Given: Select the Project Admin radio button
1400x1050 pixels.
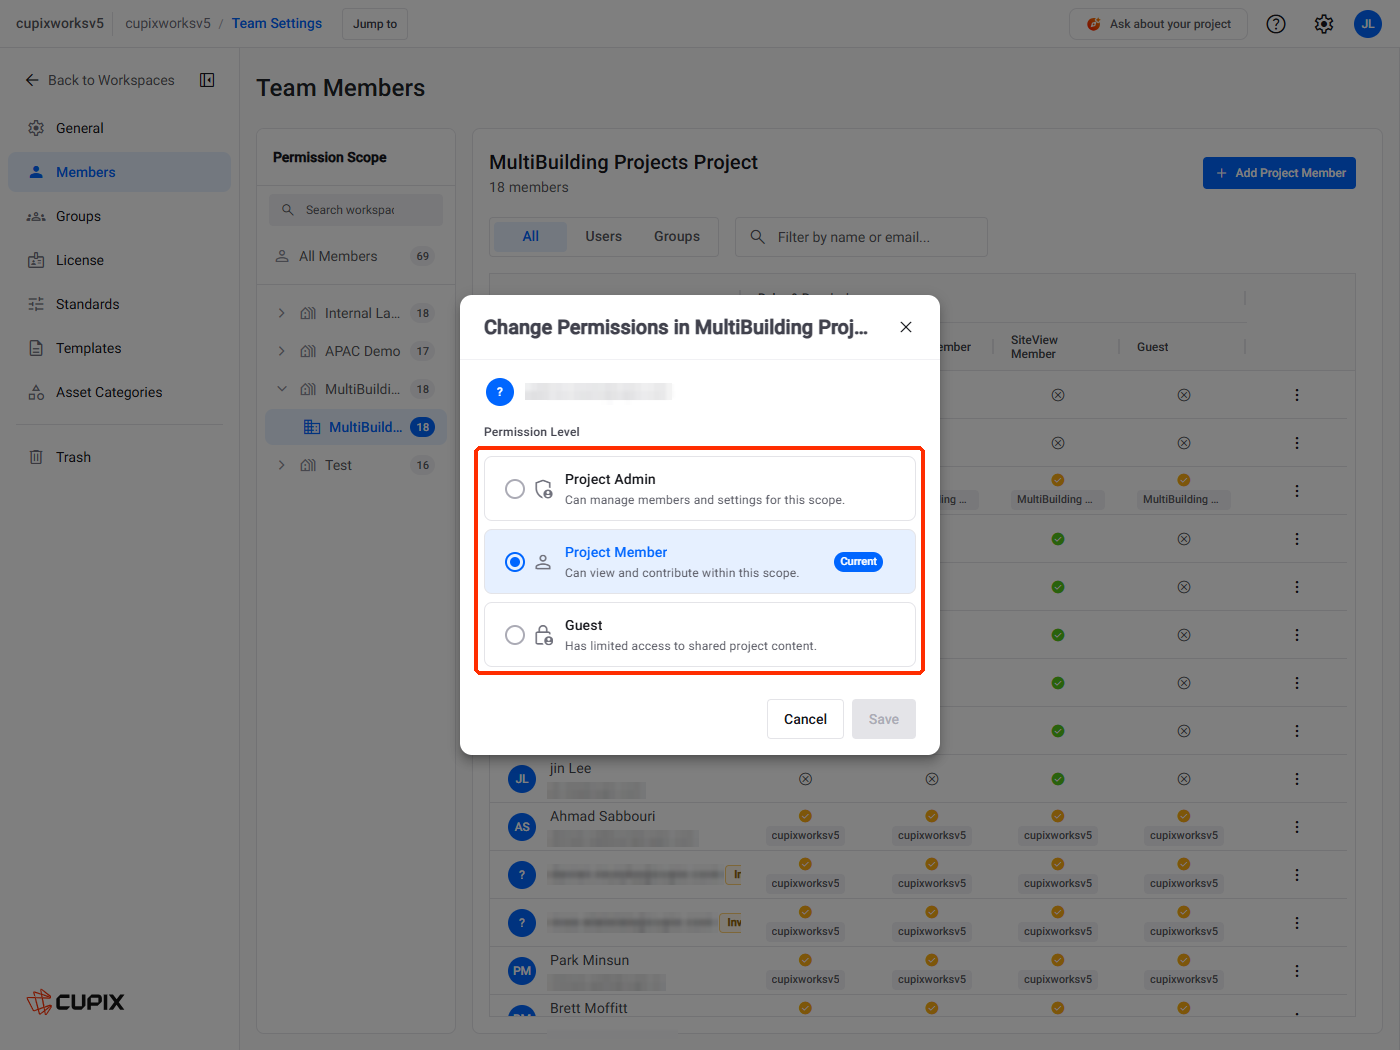Looking at the screenshot, I should (x=514, y=489).
